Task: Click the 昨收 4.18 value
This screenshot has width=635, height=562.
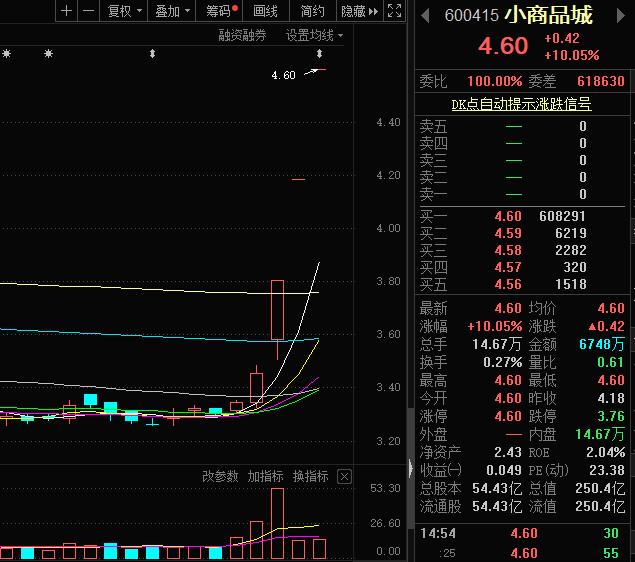Action: click(611, 398)
